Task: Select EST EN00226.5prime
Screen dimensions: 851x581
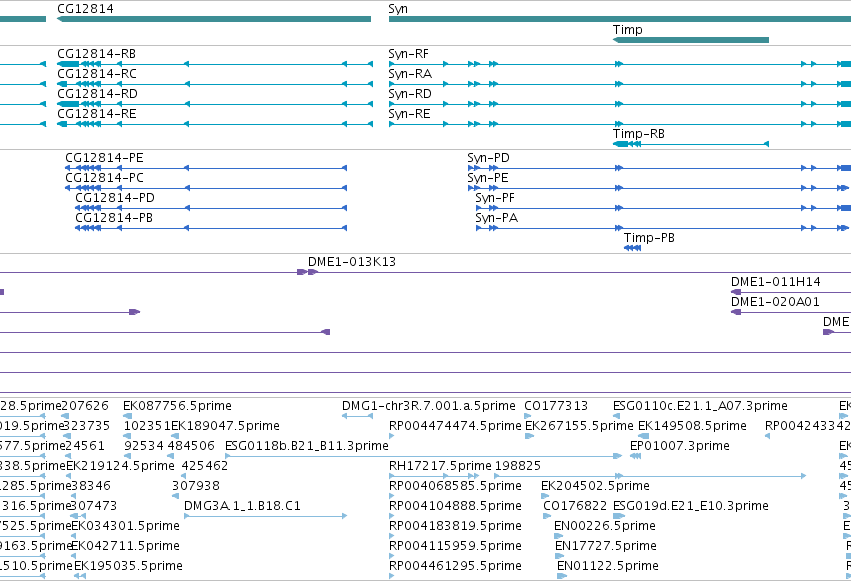Action: [605, 526]
